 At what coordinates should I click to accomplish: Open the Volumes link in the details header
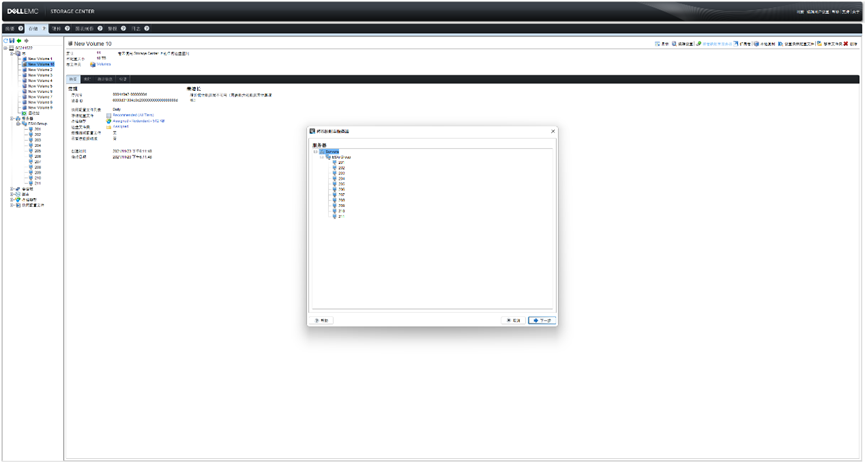[104, 64]
